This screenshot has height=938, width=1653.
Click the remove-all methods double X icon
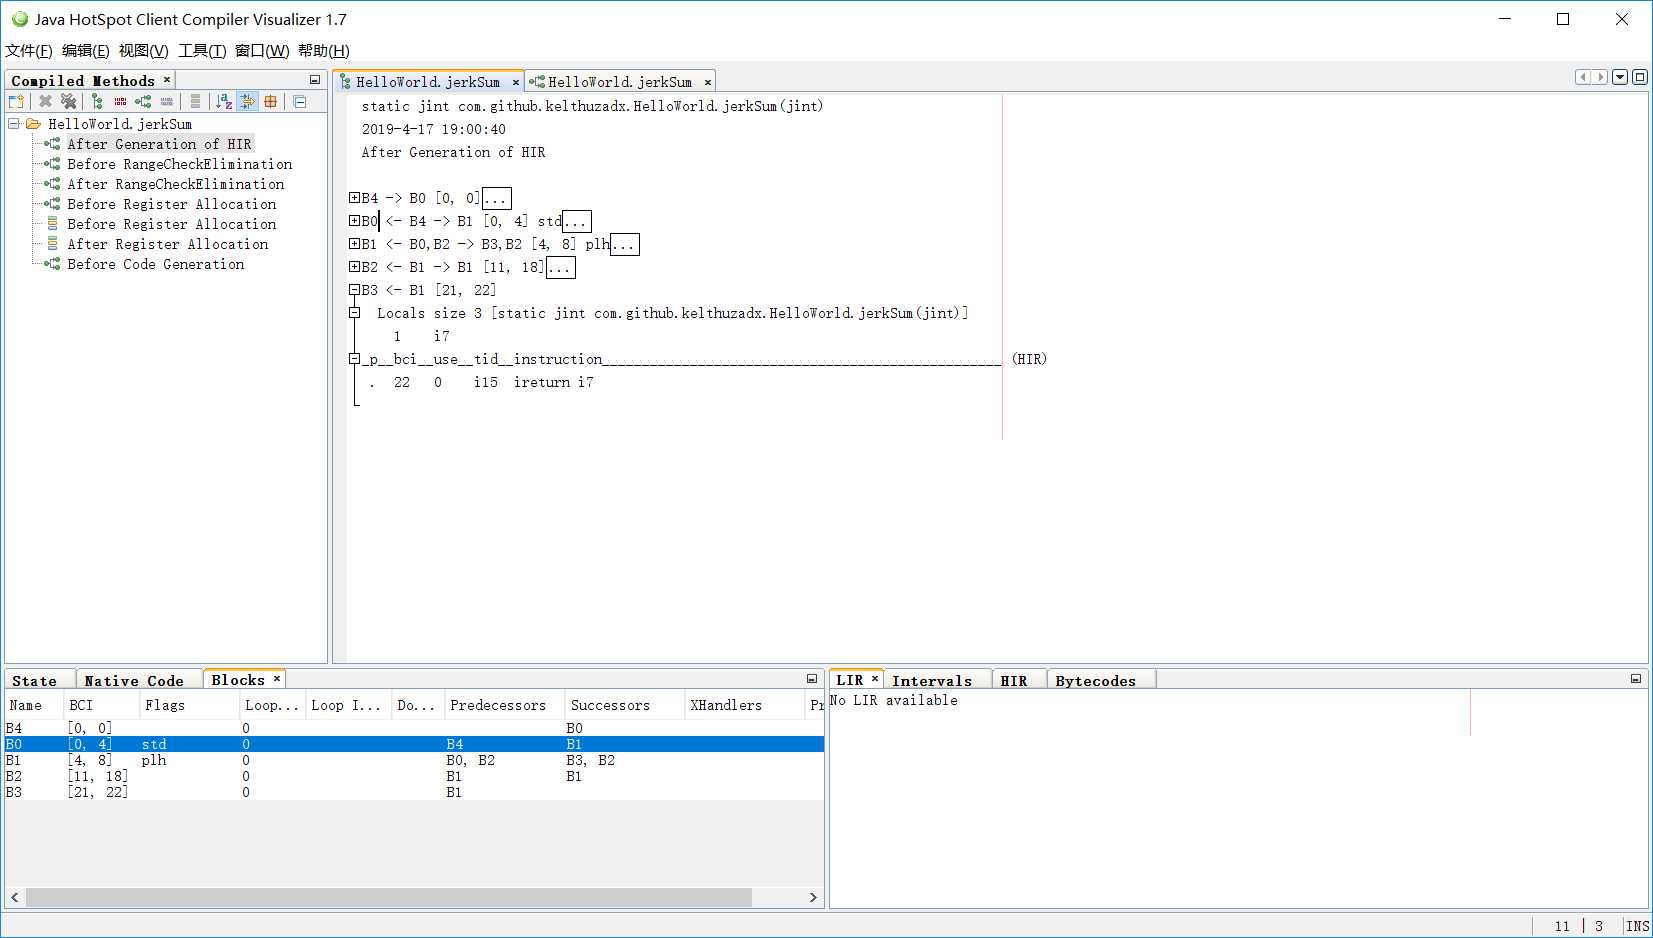68,101
